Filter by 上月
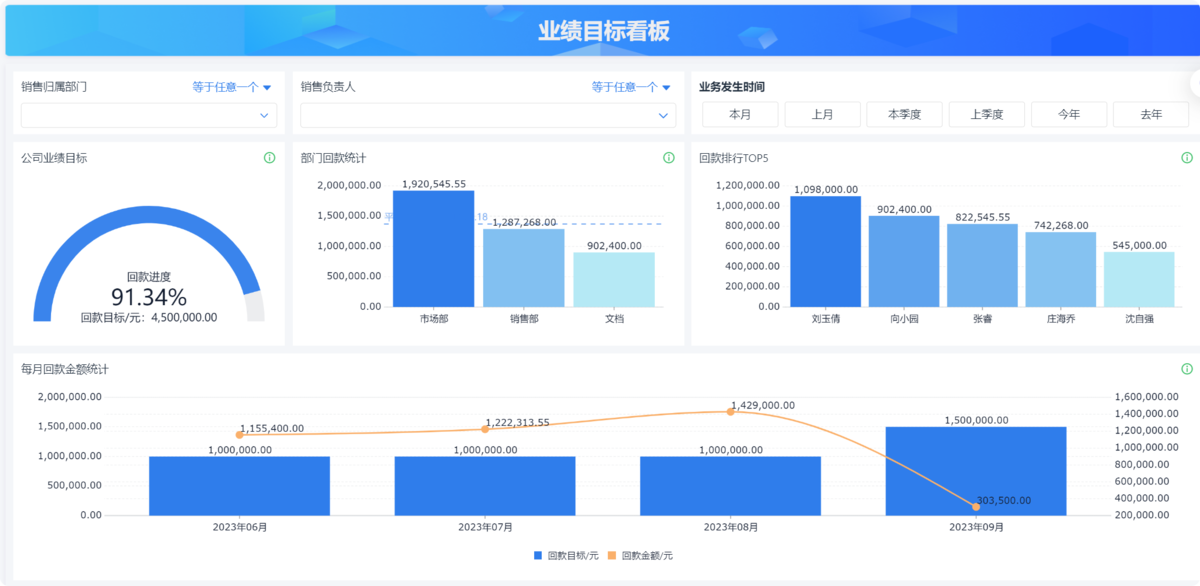The height and width of the screenshot is (586, 1200). click(822, 115)
